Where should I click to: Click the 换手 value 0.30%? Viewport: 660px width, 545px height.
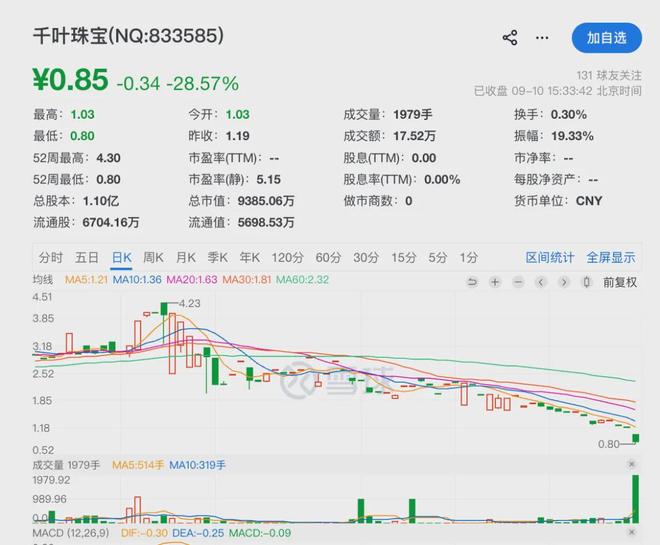(569, 114)
